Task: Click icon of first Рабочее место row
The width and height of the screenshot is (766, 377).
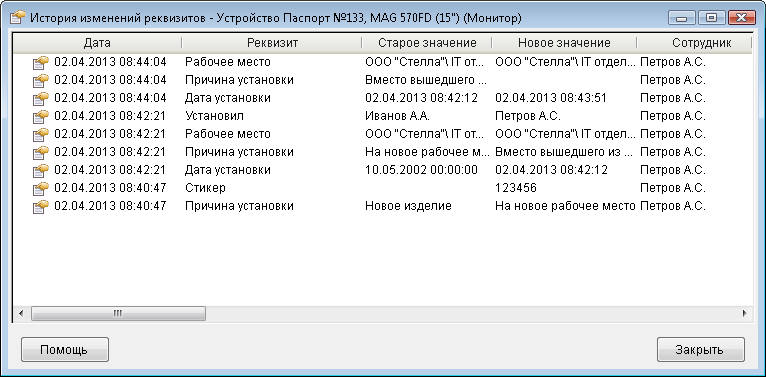Action: point(41,63)
